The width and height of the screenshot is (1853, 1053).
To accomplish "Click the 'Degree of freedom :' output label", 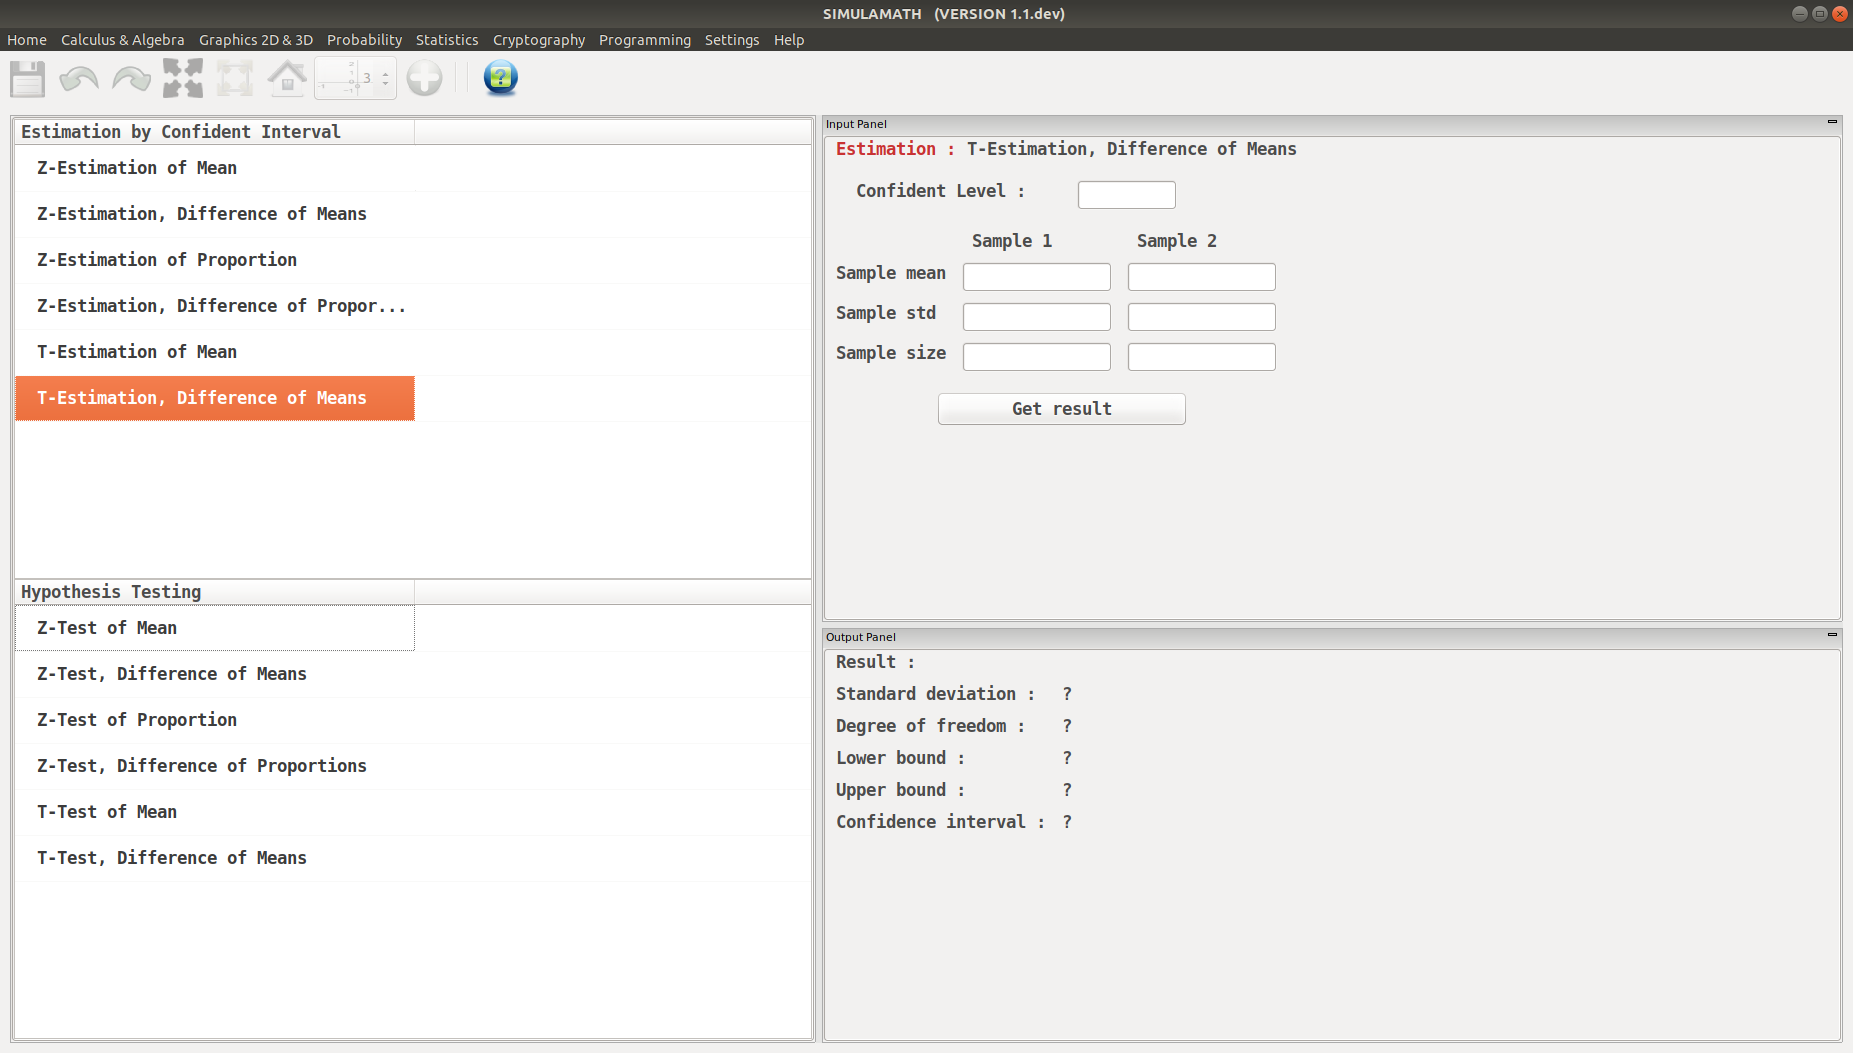I will 930,726.
